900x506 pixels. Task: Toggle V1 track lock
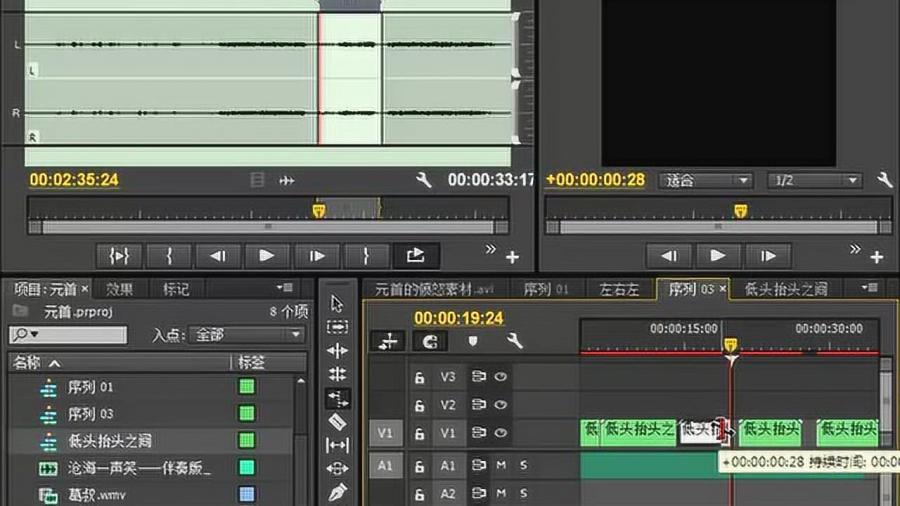tap(420, 433)
